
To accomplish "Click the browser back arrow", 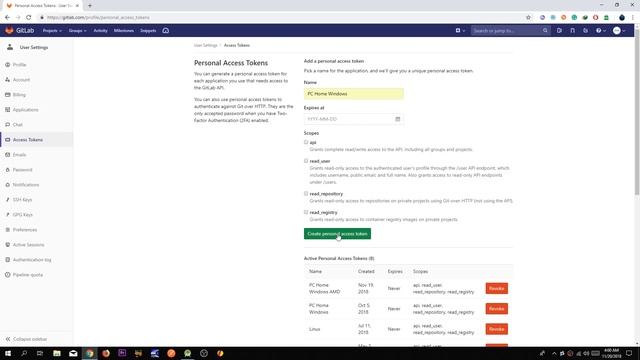I will (x=7, y=18).
